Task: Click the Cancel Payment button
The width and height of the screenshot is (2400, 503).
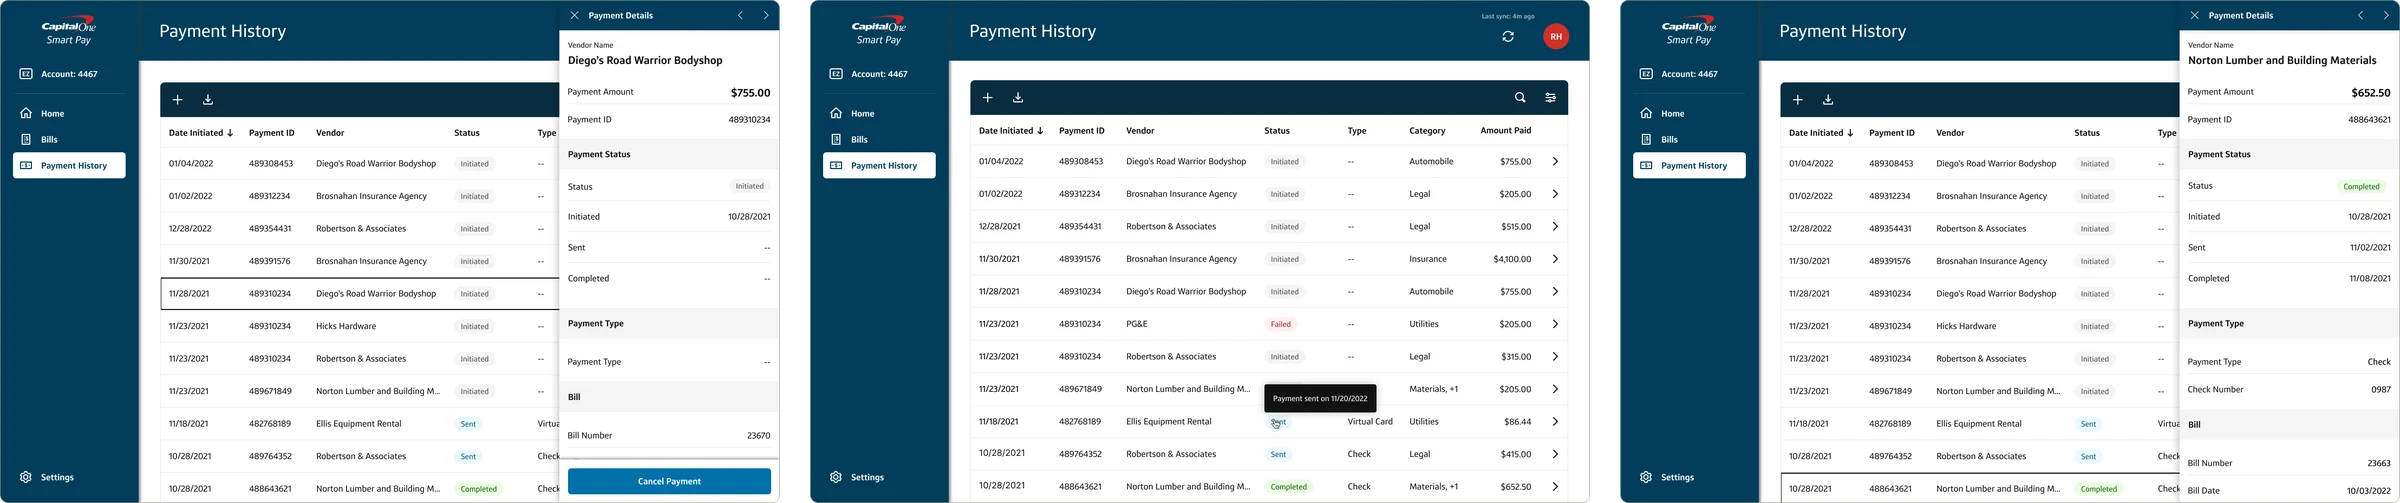Action: click(x=669, y=481)
